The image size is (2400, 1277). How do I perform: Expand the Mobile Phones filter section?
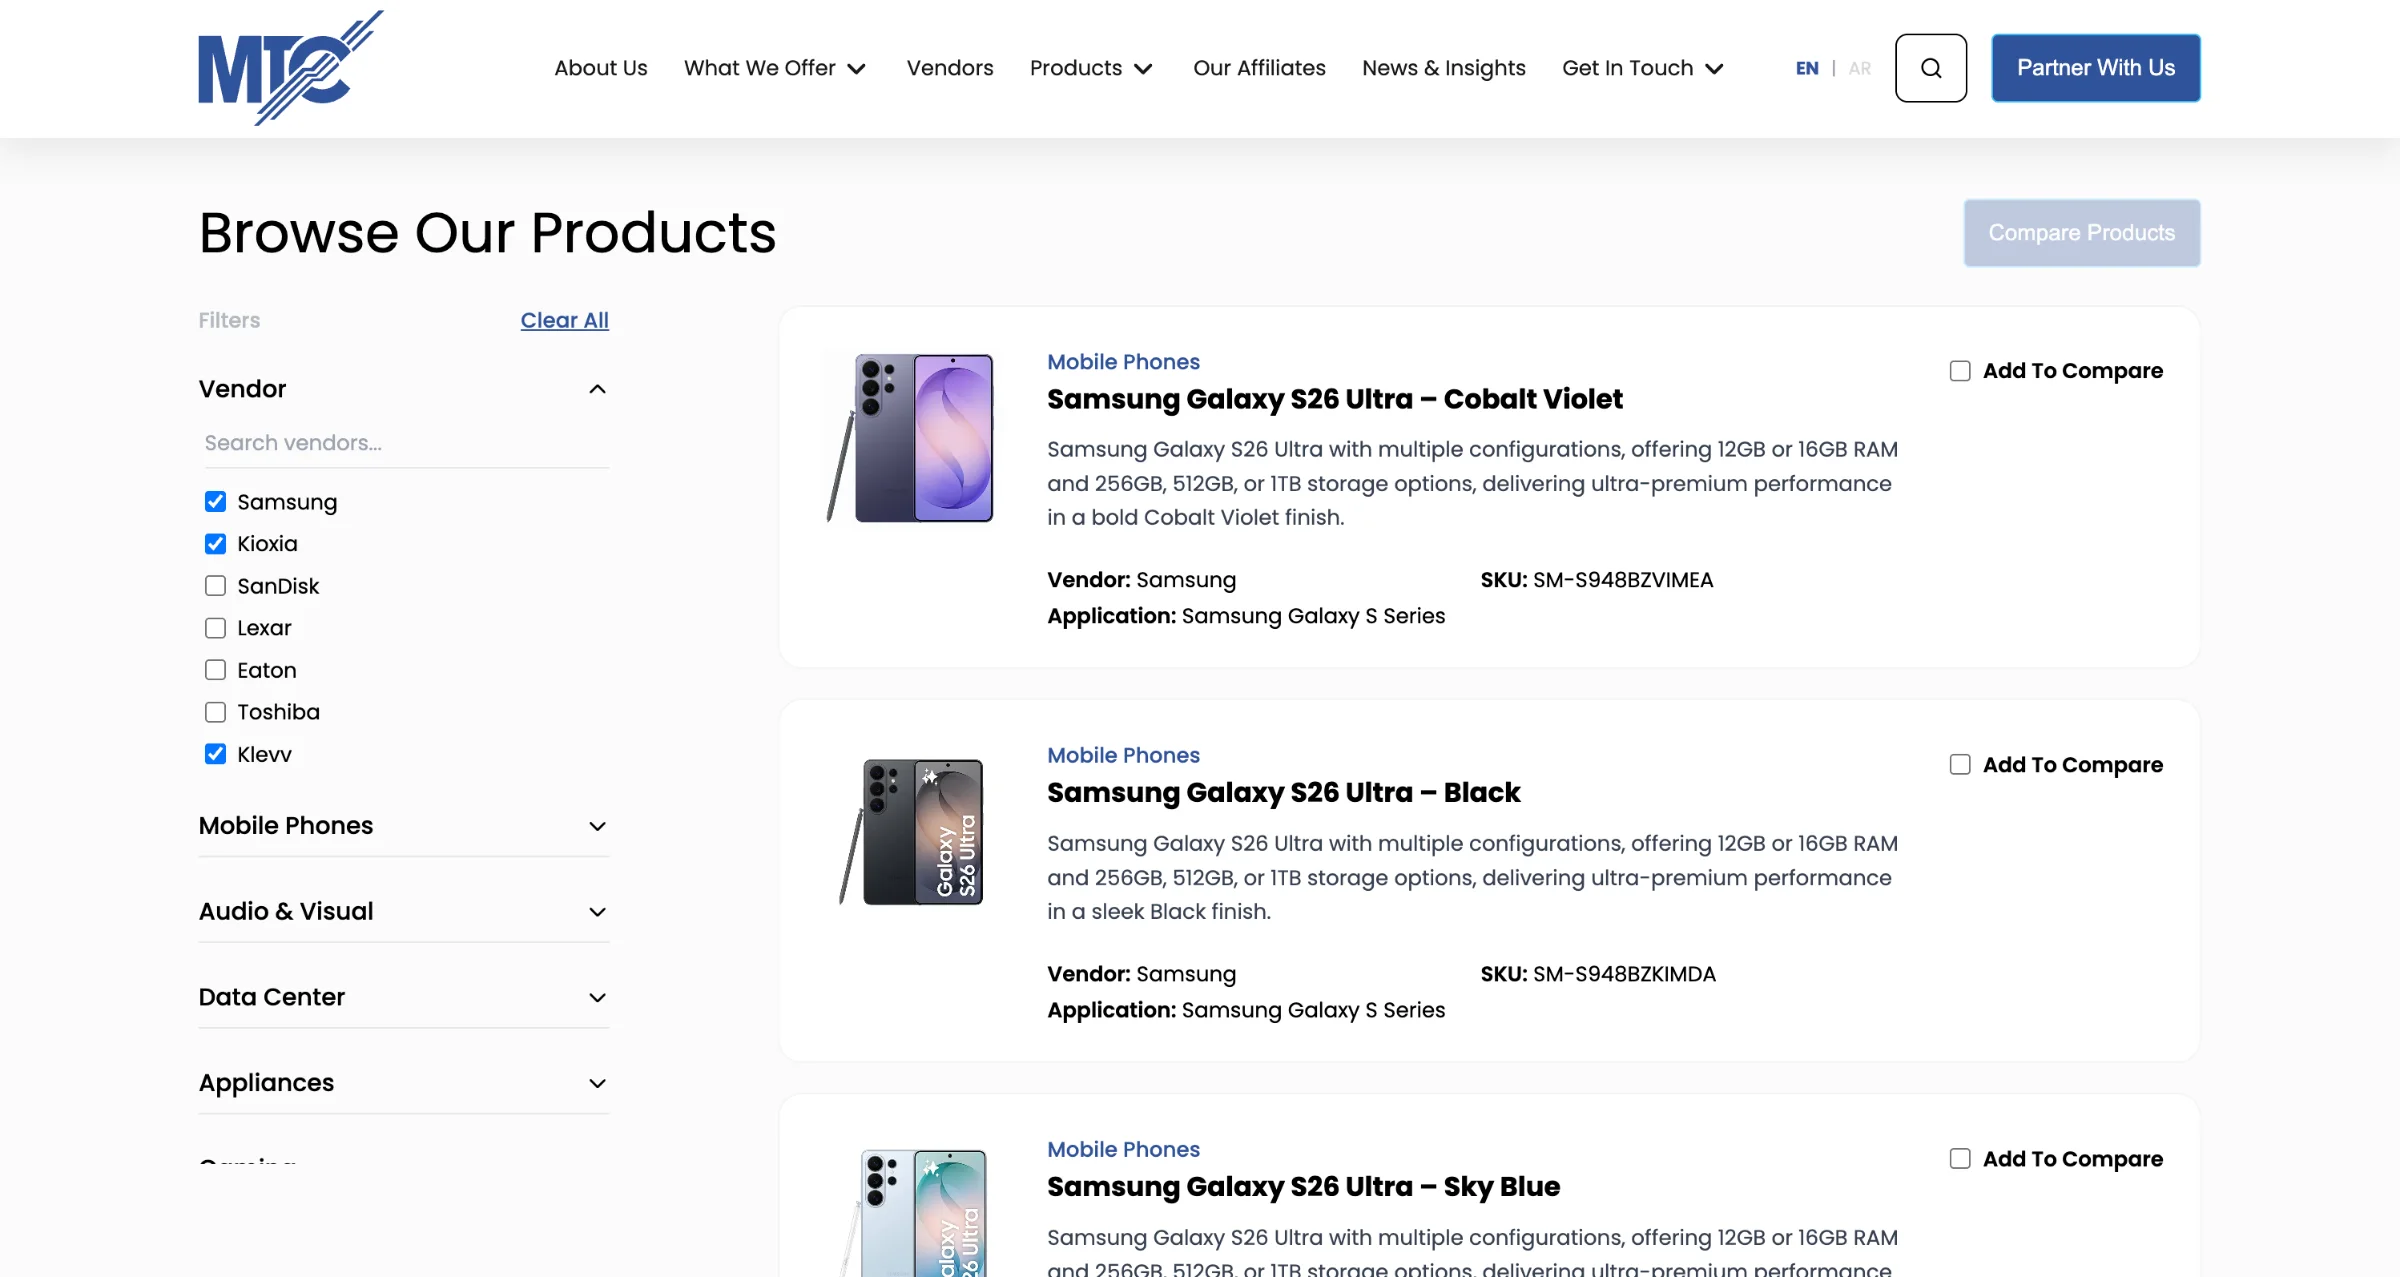[x=404, y=825]
